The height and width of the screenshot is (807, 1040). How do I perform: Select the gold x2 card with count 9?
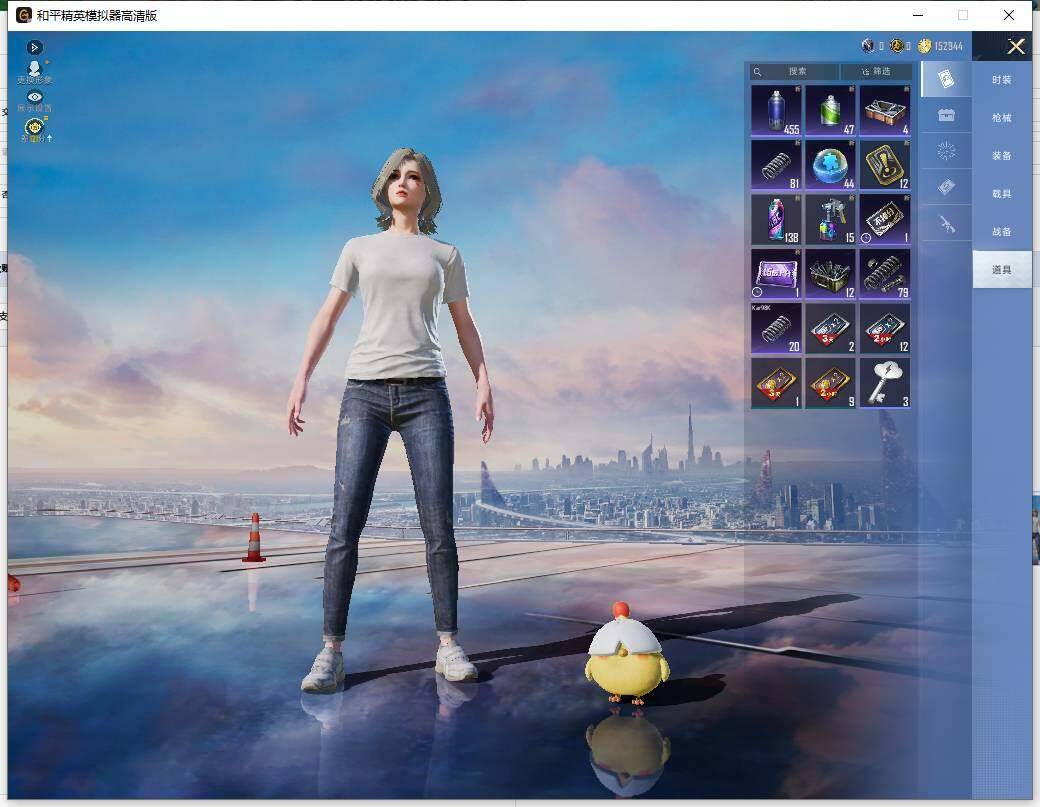(x=830, y=383)
